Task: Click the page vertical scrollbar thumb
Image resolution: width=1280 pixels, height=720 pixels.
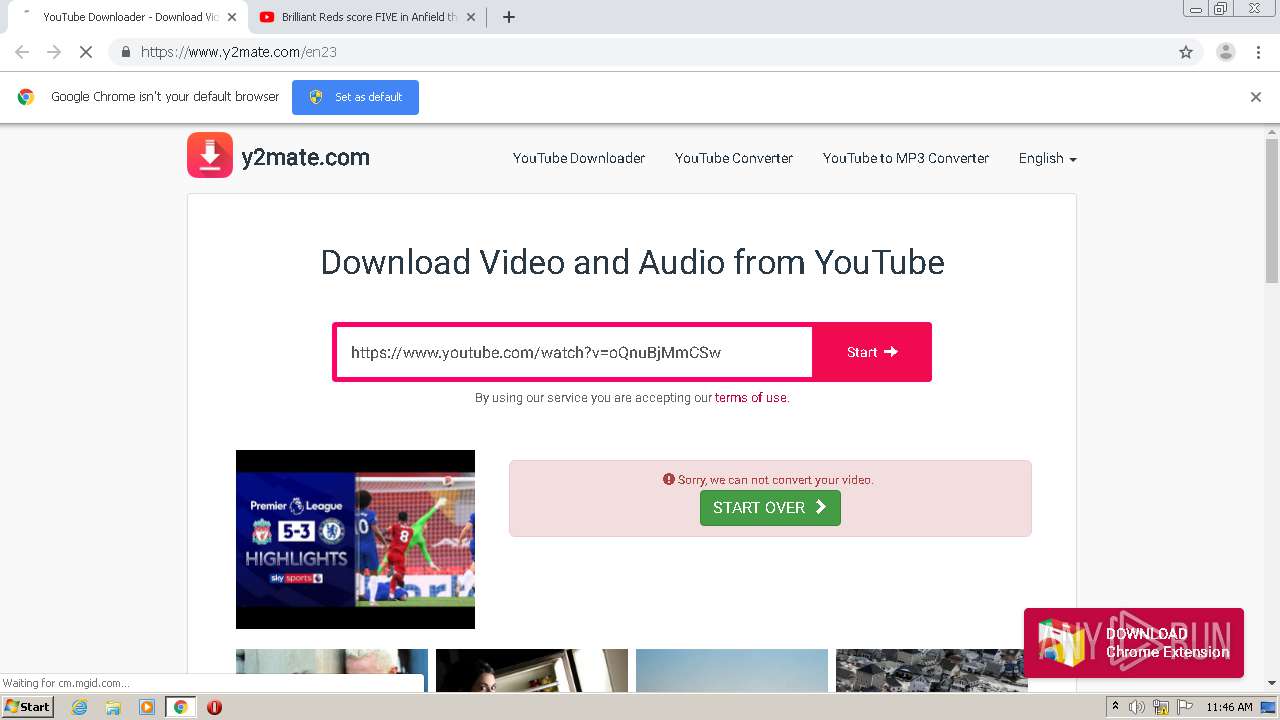Action: click(1272, 210)
